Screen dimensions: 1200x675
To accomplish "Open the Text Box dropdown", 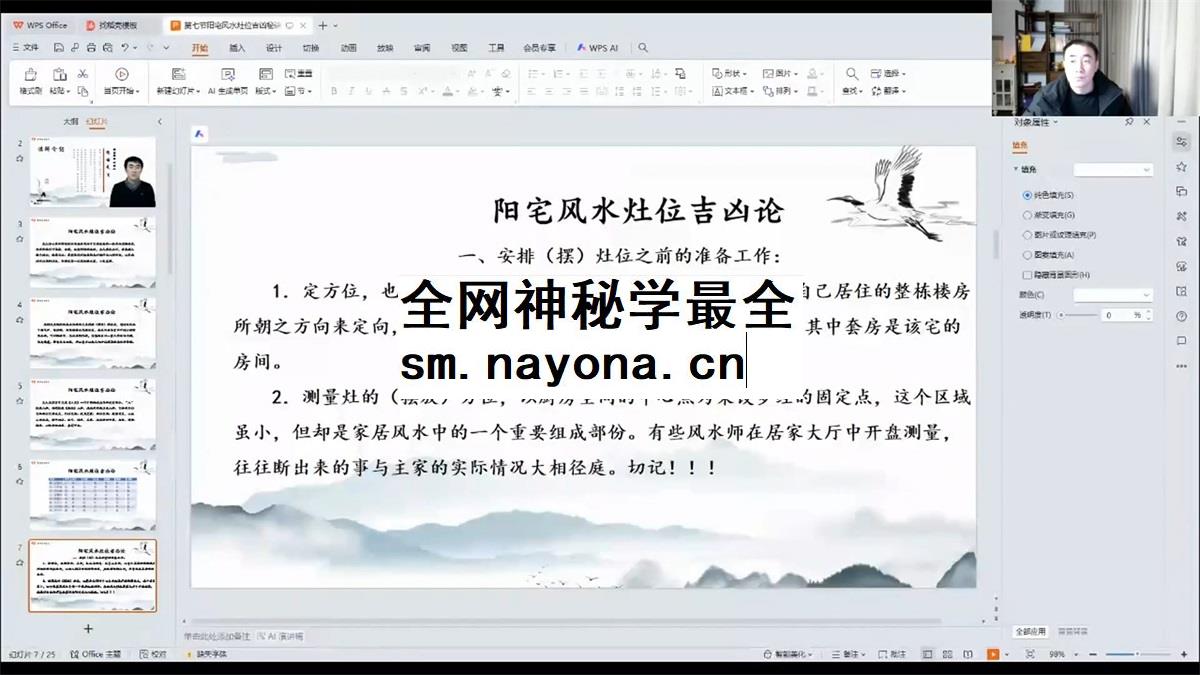I will [733, 91].
